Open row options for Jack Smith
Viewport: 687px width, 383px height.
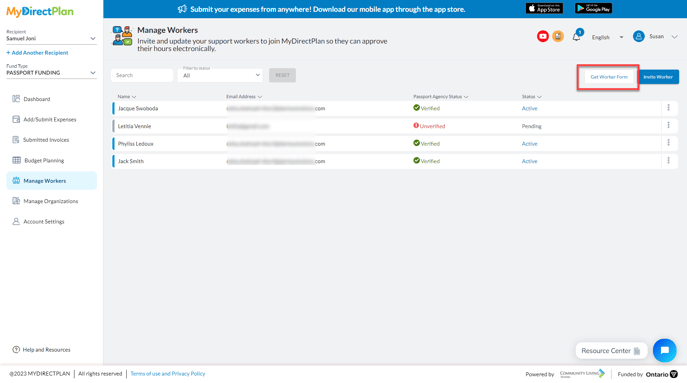tap(669, 160)
